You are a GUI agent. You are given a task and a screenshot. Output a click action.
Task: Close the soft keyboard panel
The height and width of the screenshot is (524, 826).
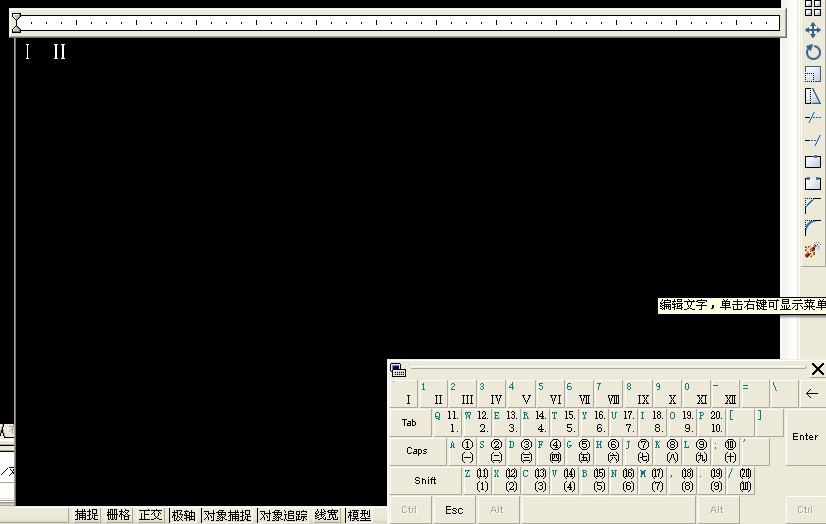tap(818, 369)
